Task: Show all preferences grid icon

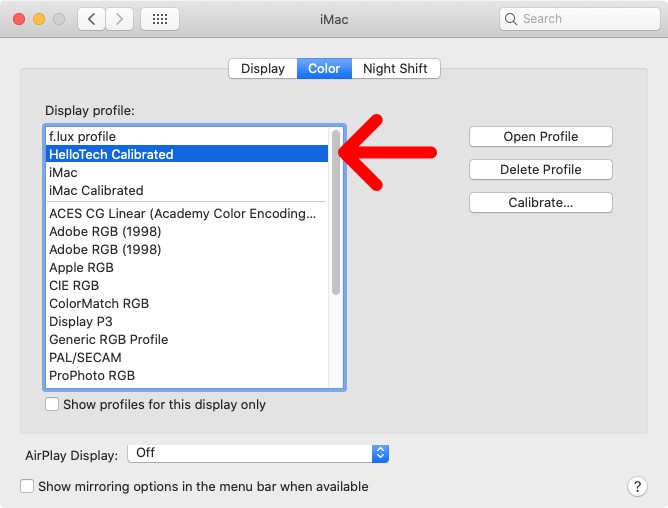Action: click(160, 19)
